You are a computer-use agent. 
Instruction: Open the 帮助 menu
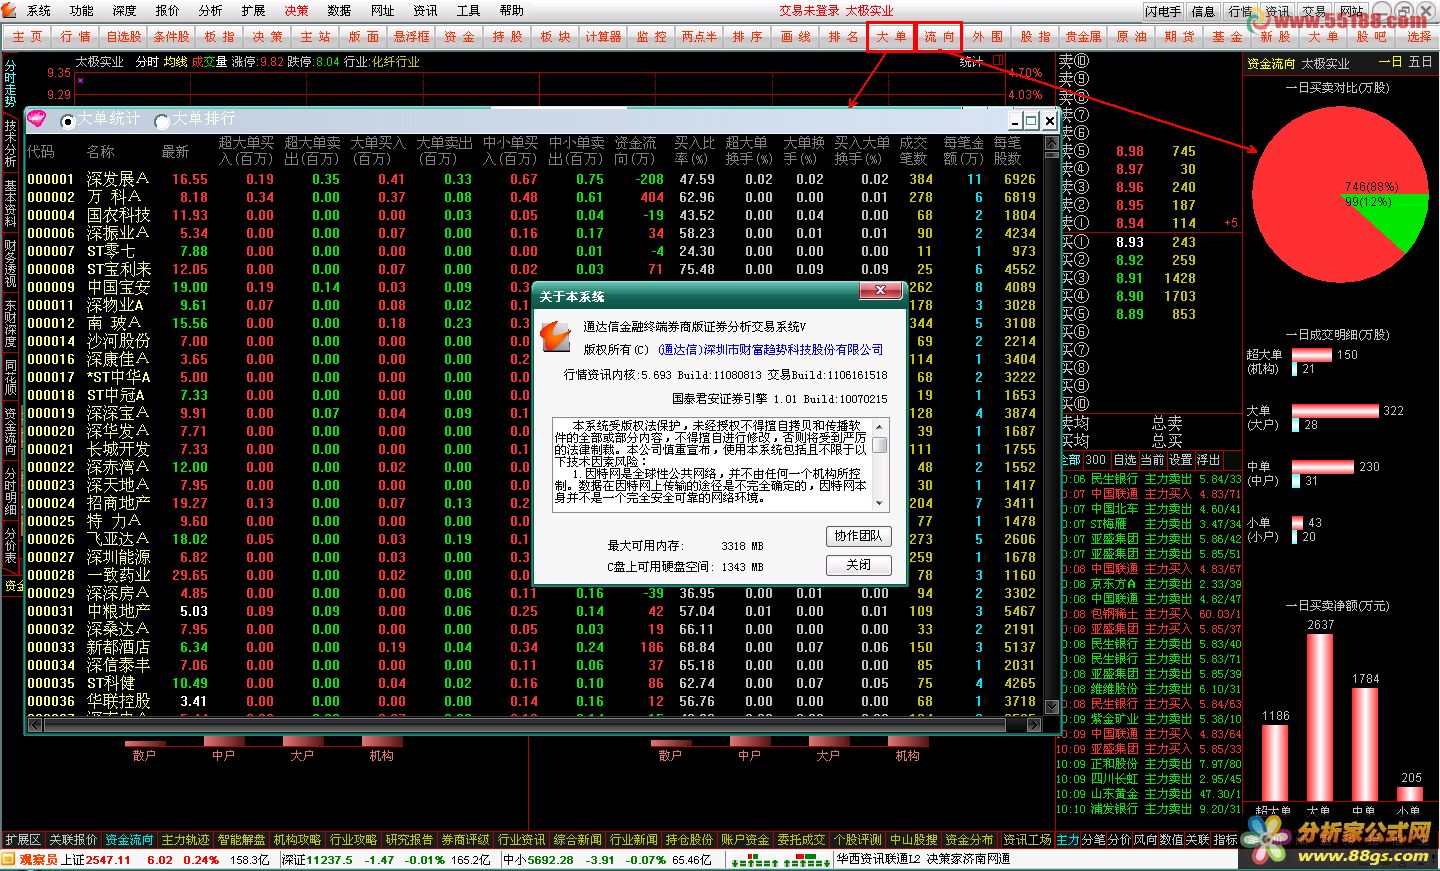point(512,10)
